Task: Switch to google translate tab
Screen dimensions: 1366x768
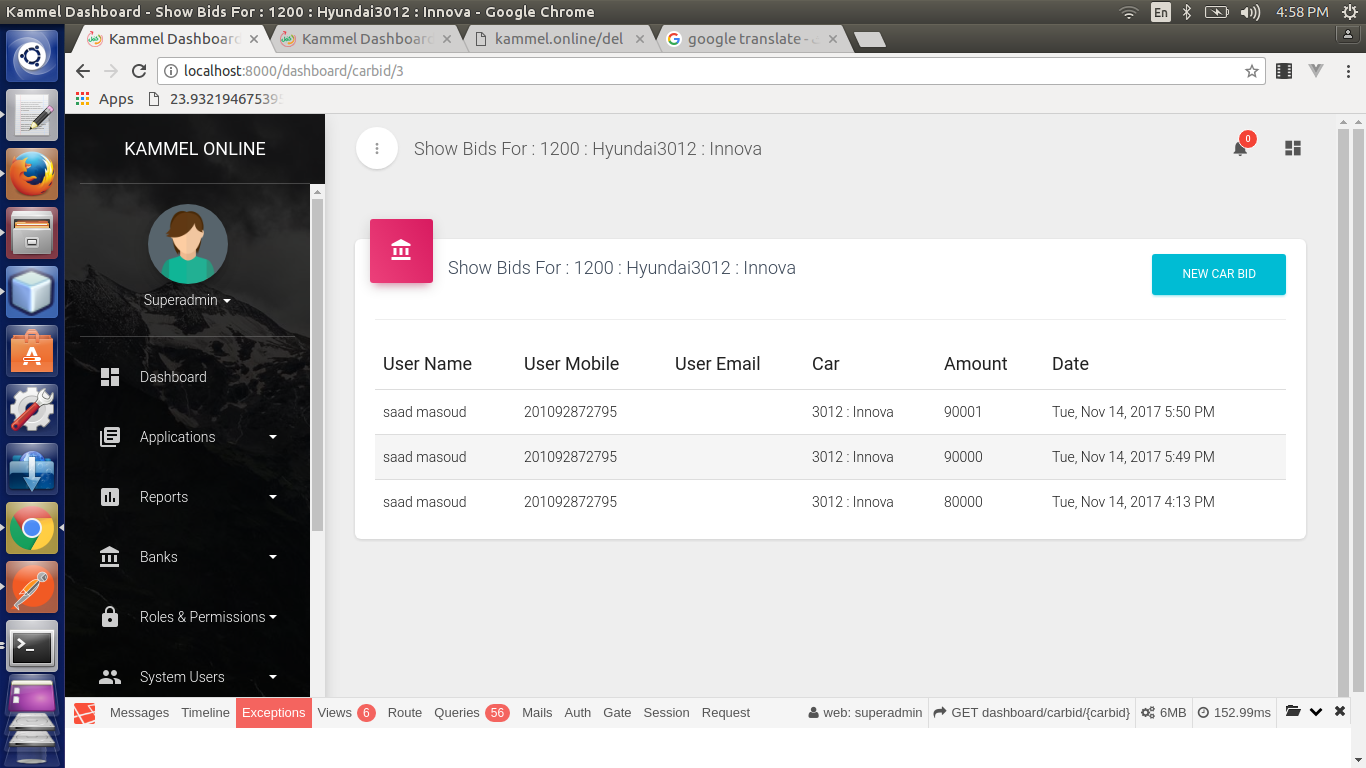Action: point(750,39)
